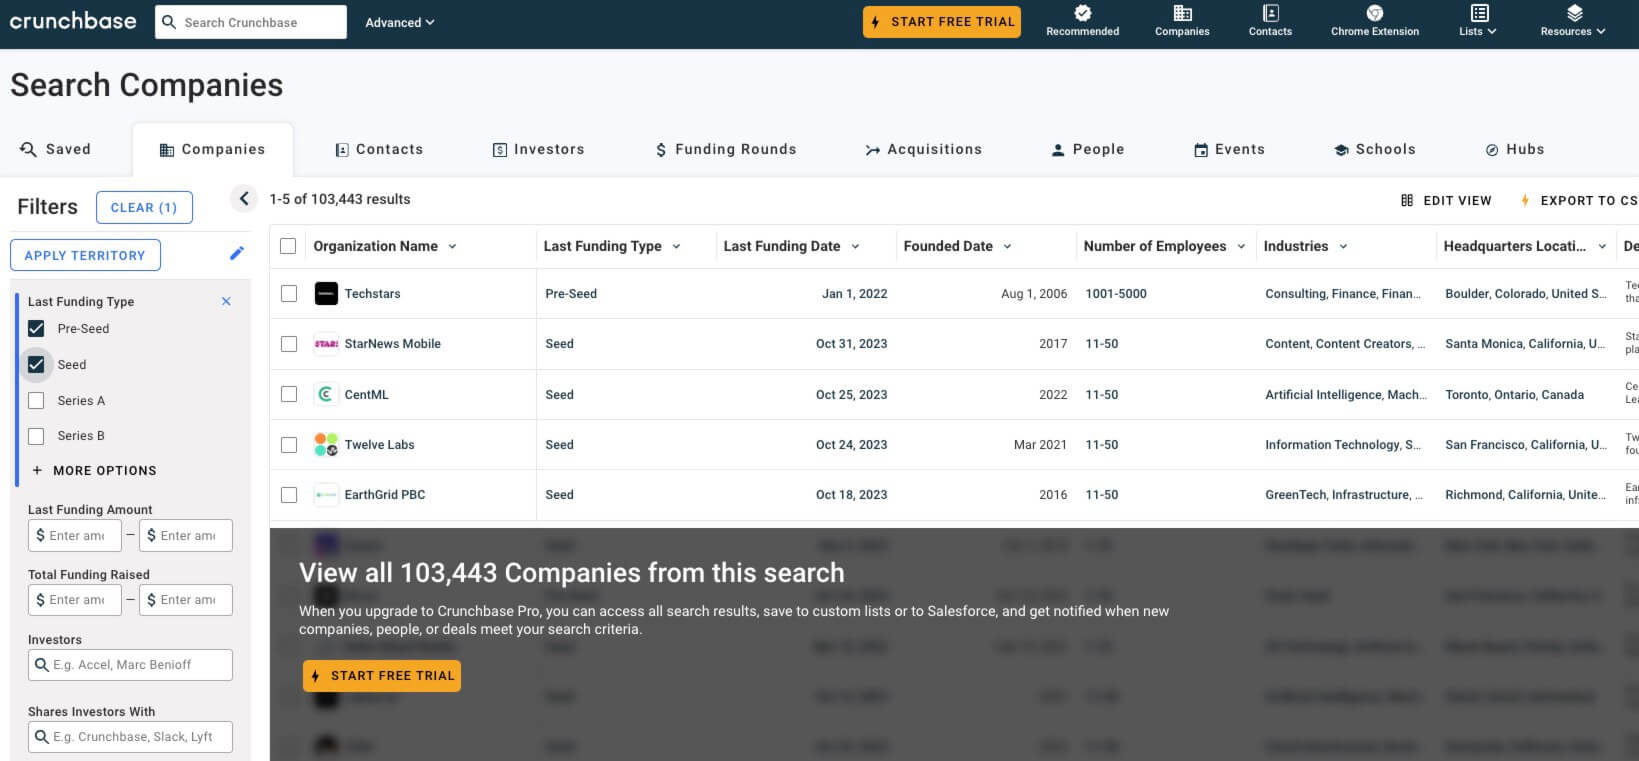Image resolution: width=1639 pixels, height=761 pixels.
Task: Select the StarNews Mobile row checkbox
Action: pos(289,343)
